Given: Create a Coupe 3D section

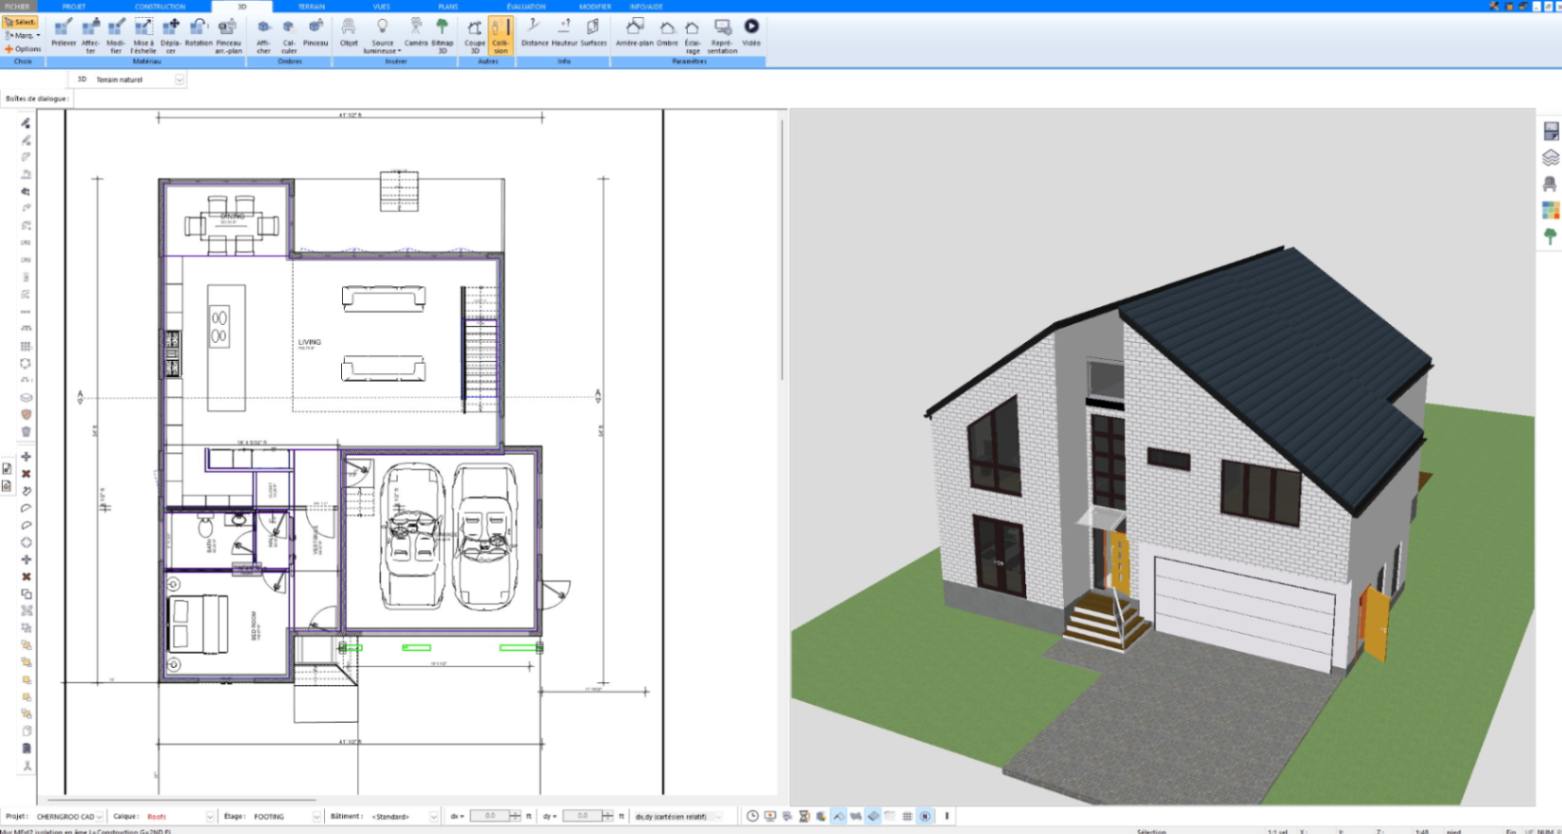Looking at the screenshot, I should (474, 34).
